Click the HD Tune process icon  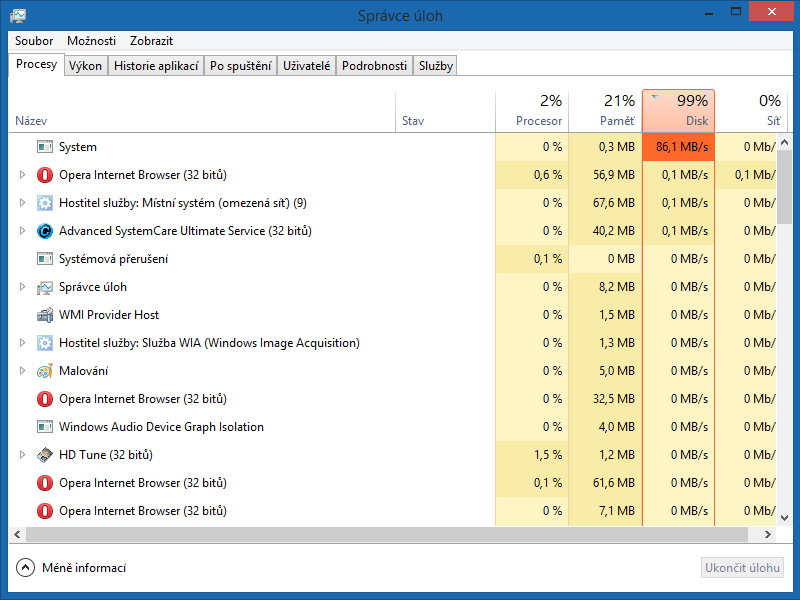click(44, 455)
